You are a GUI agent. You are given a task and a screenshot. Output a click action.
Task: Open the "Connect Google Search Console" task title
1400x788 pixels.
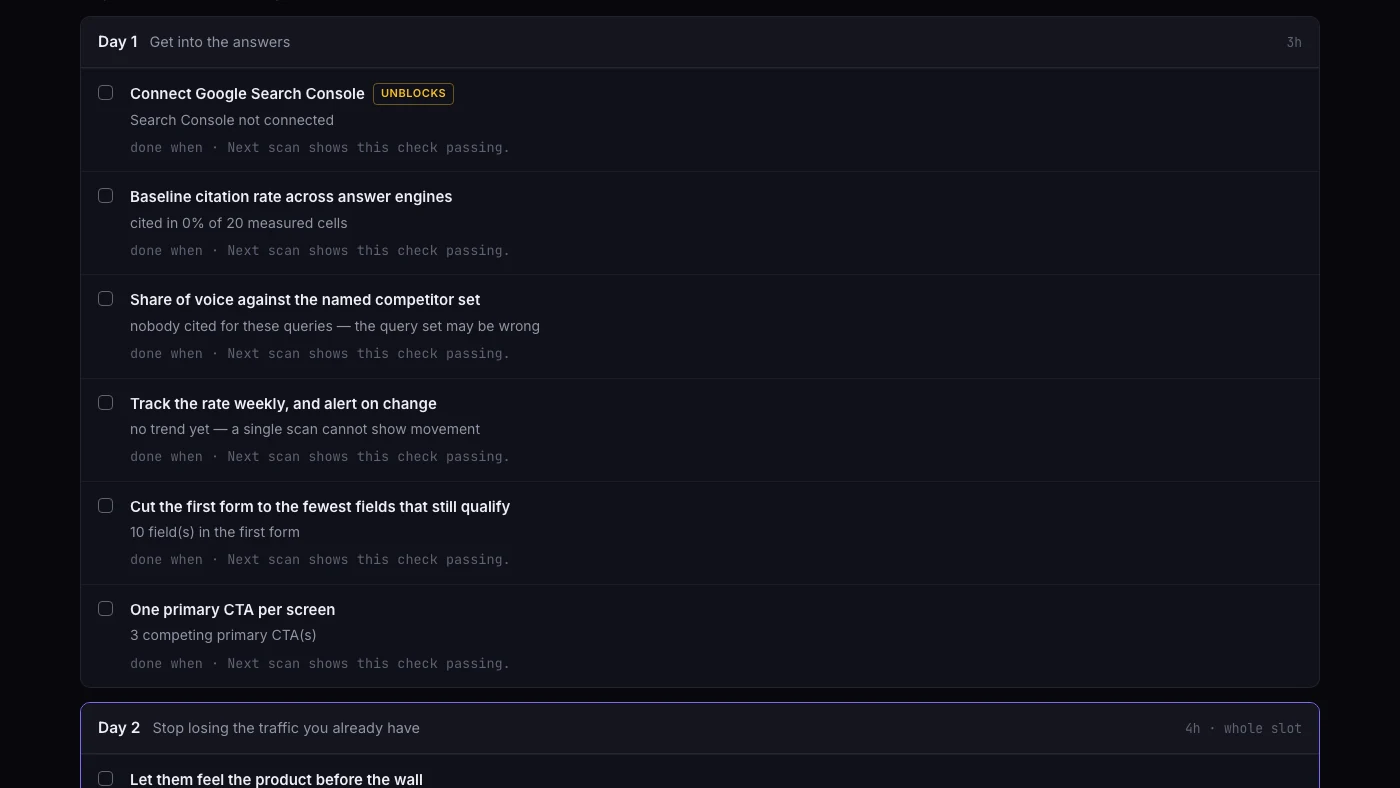247,93
